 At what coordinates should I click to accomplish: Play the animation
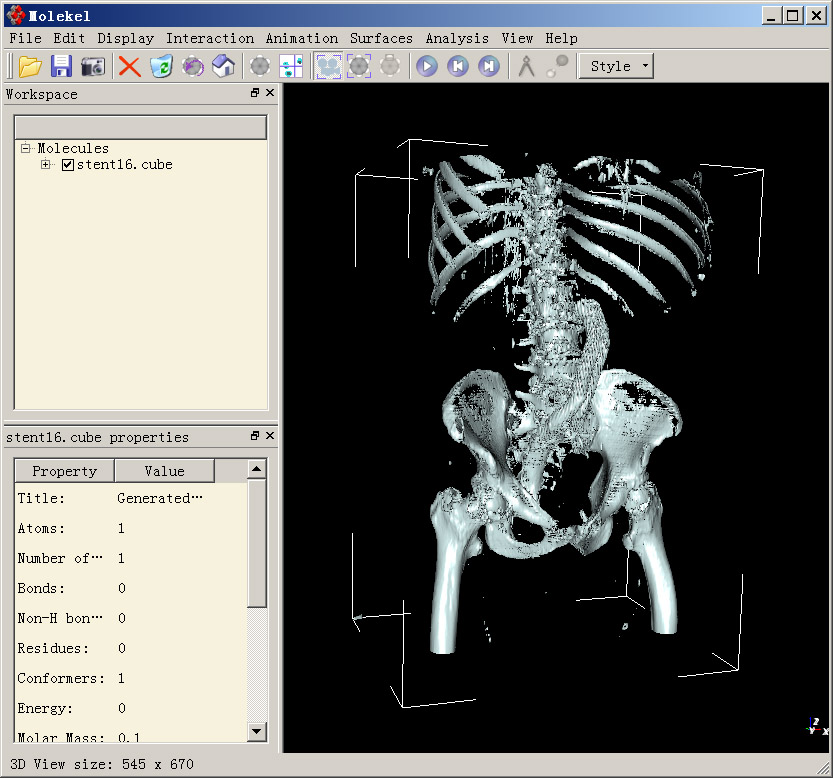[427, 66]
